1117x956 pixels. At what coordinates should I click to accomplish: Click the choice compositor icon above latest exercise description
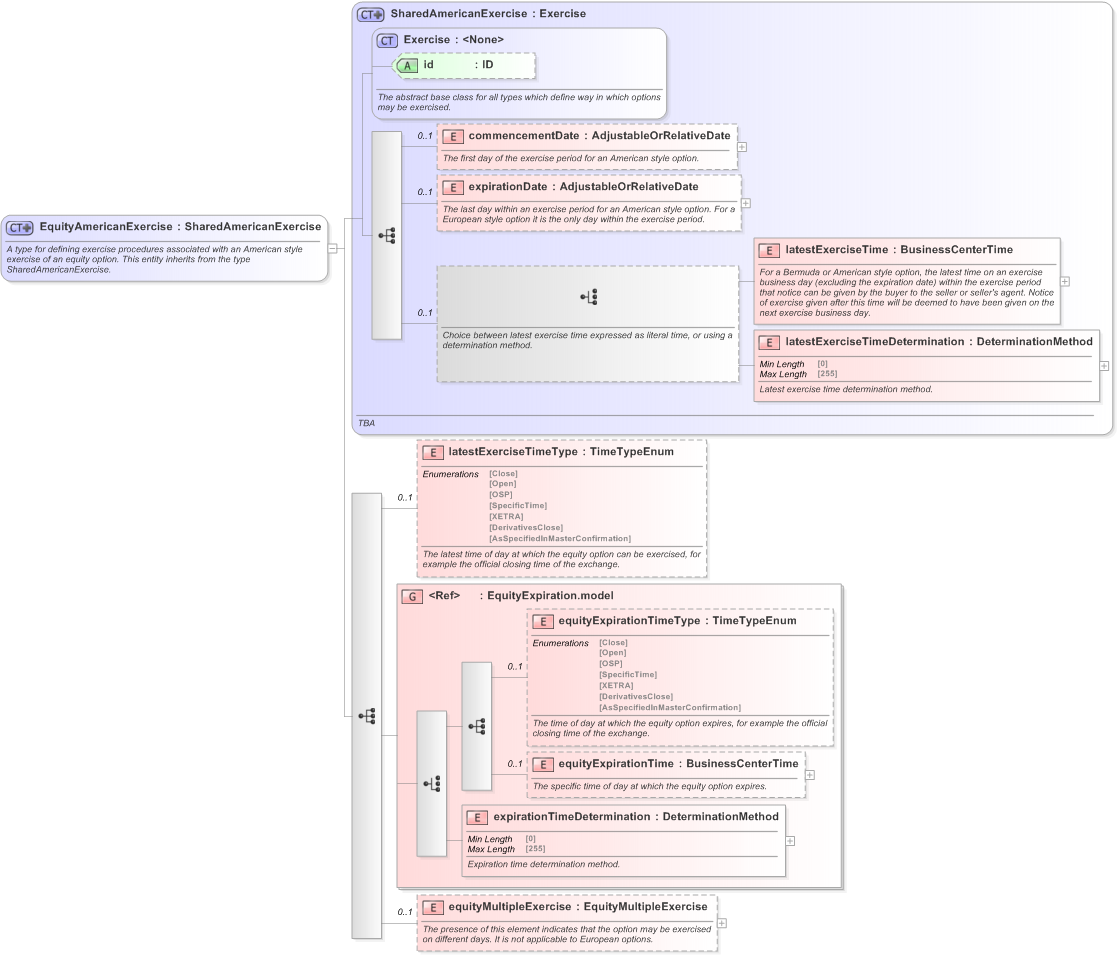click(x=588, y=297)
